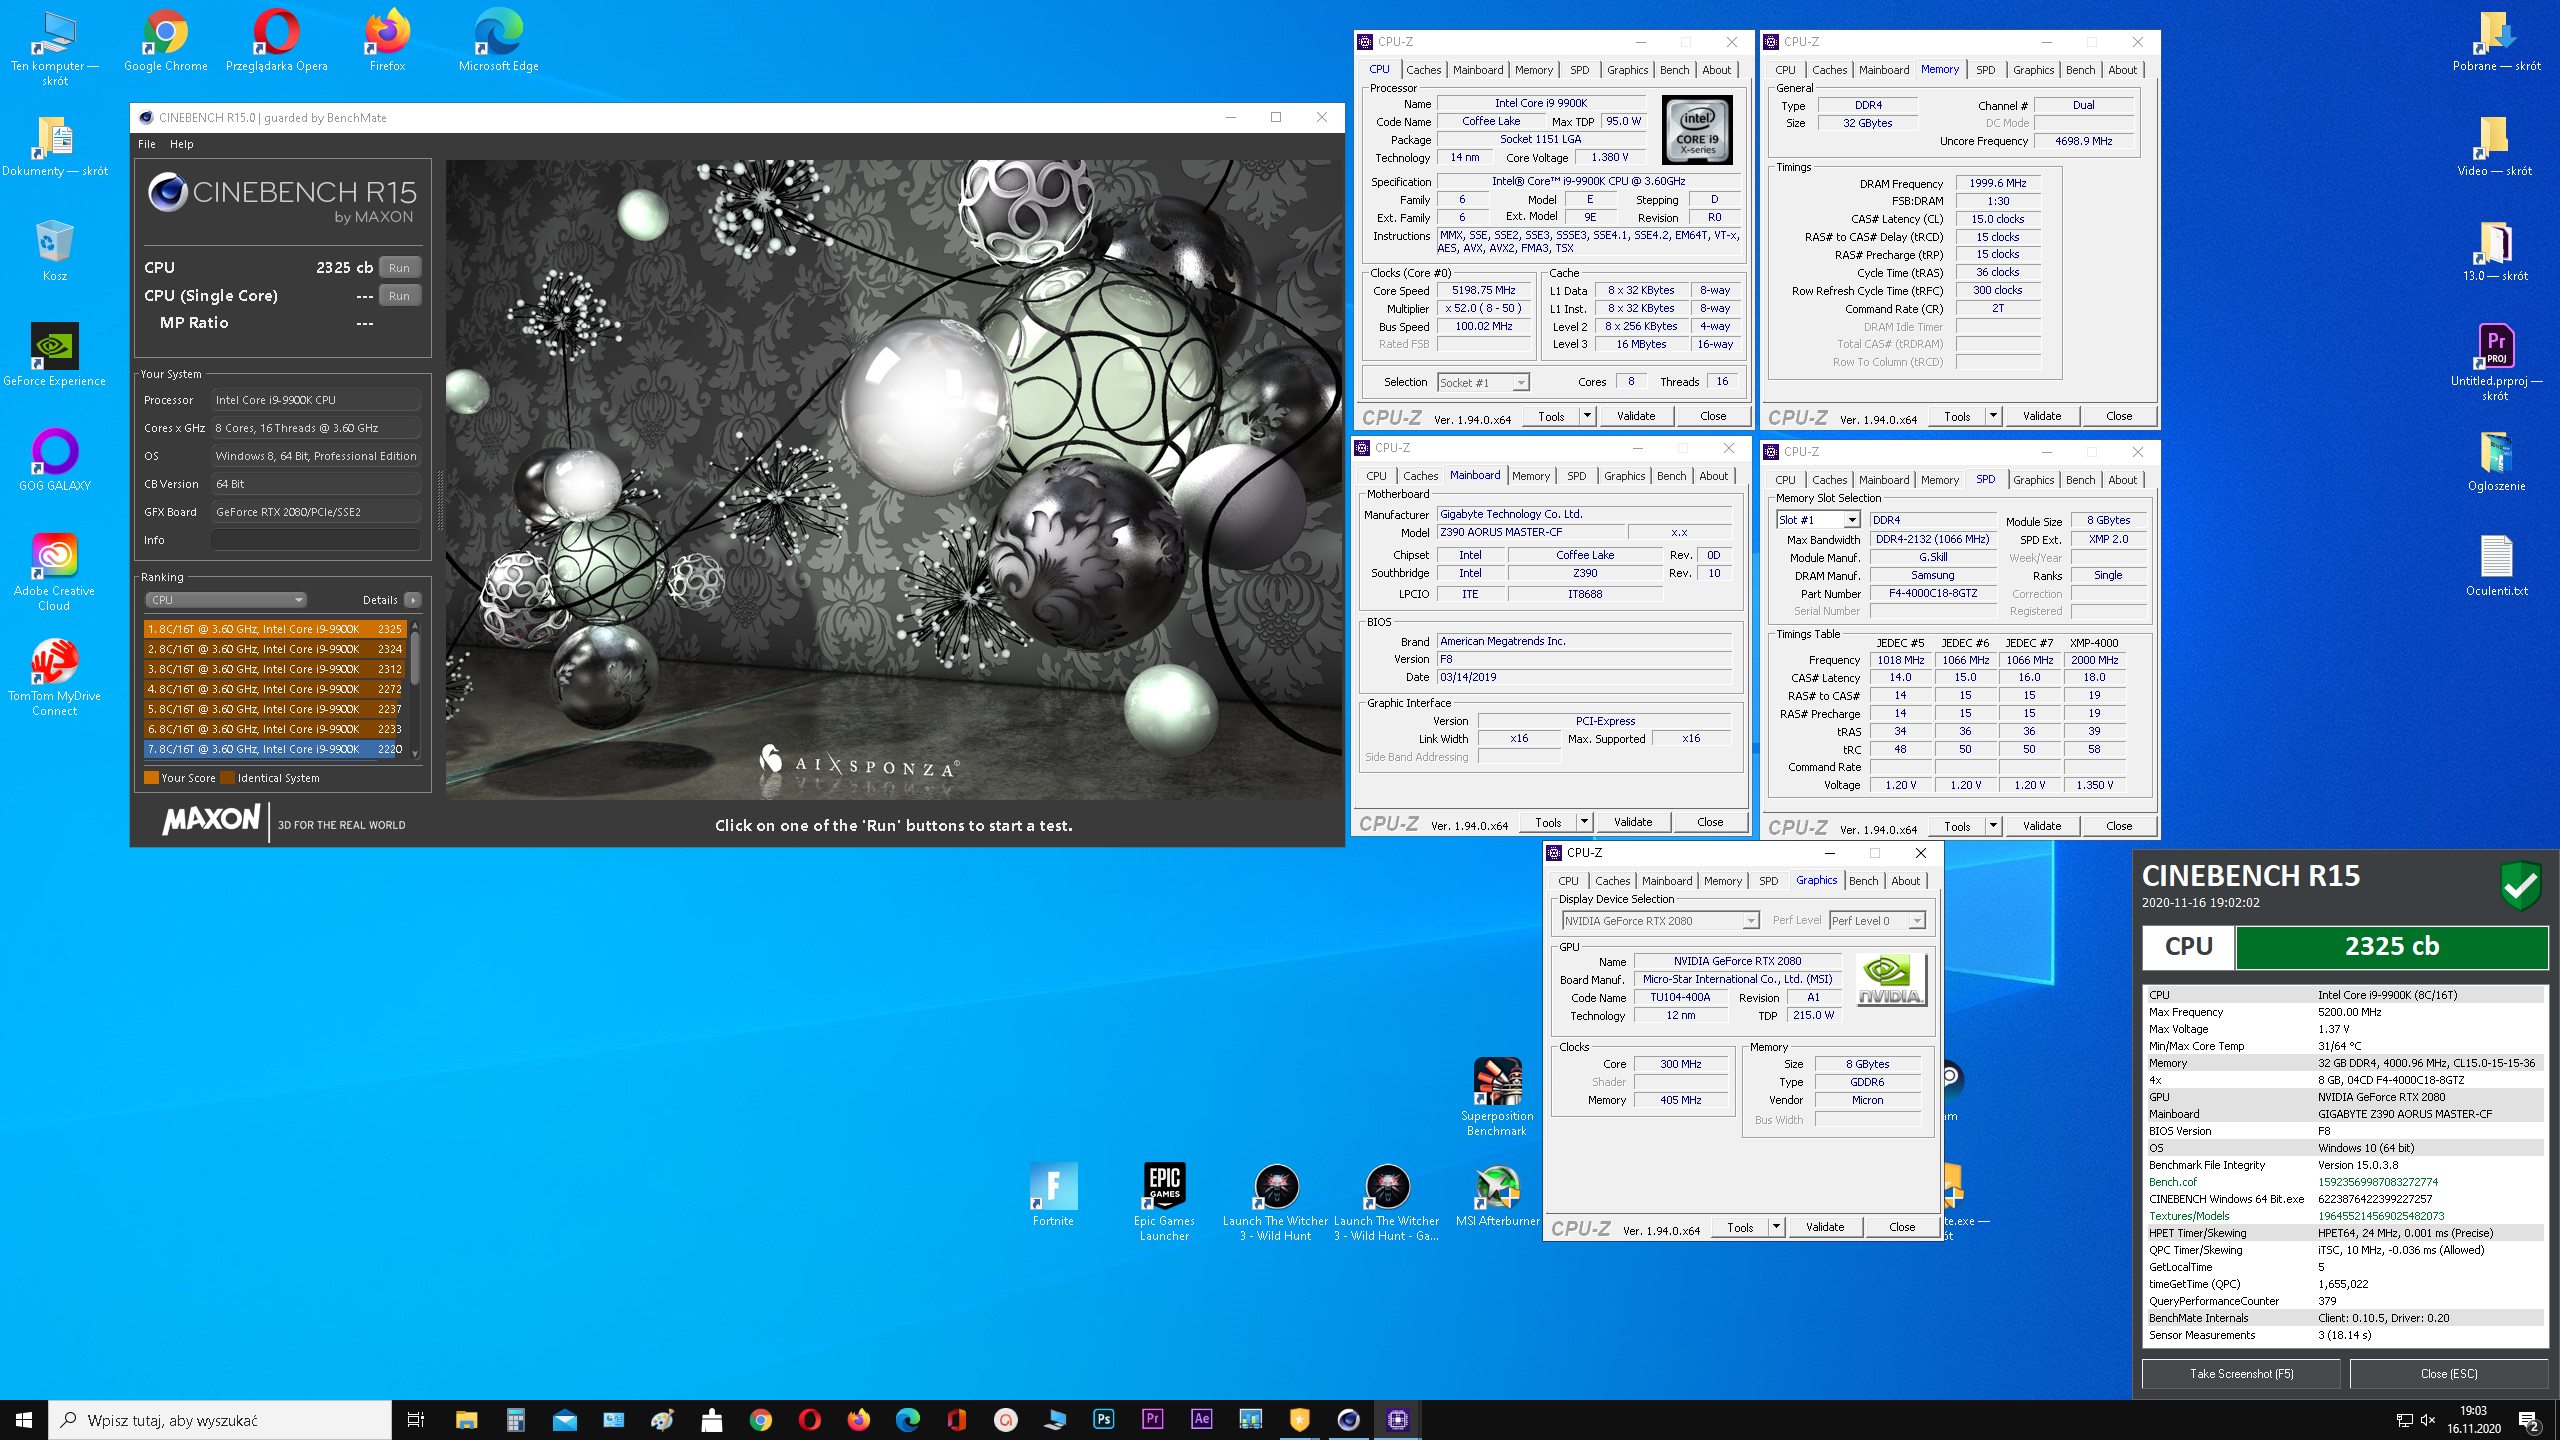This screenshot has height=1440, width=2560.
Task: Open Tools dropdown arrow in CPU-Z Mainboard window
Action: (x=1585, y=822)
